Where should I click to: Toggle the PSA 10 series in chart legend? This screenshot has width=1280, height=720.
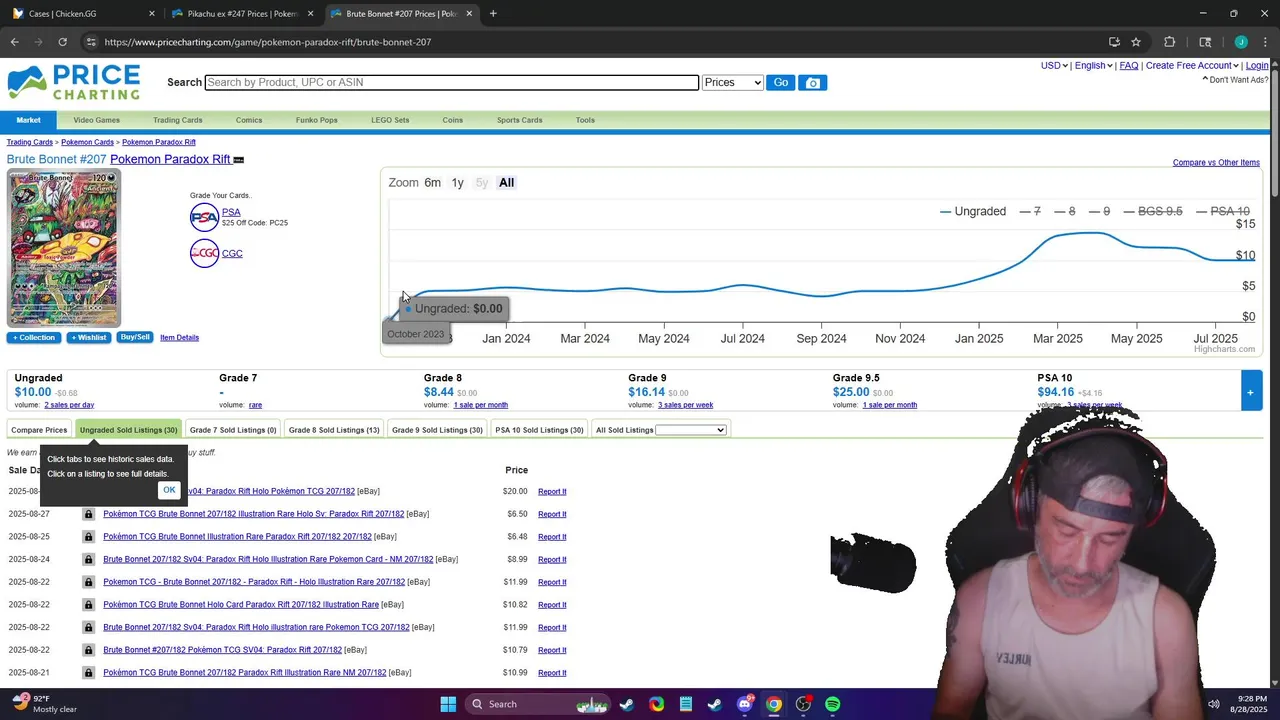tap(1223, 211)
